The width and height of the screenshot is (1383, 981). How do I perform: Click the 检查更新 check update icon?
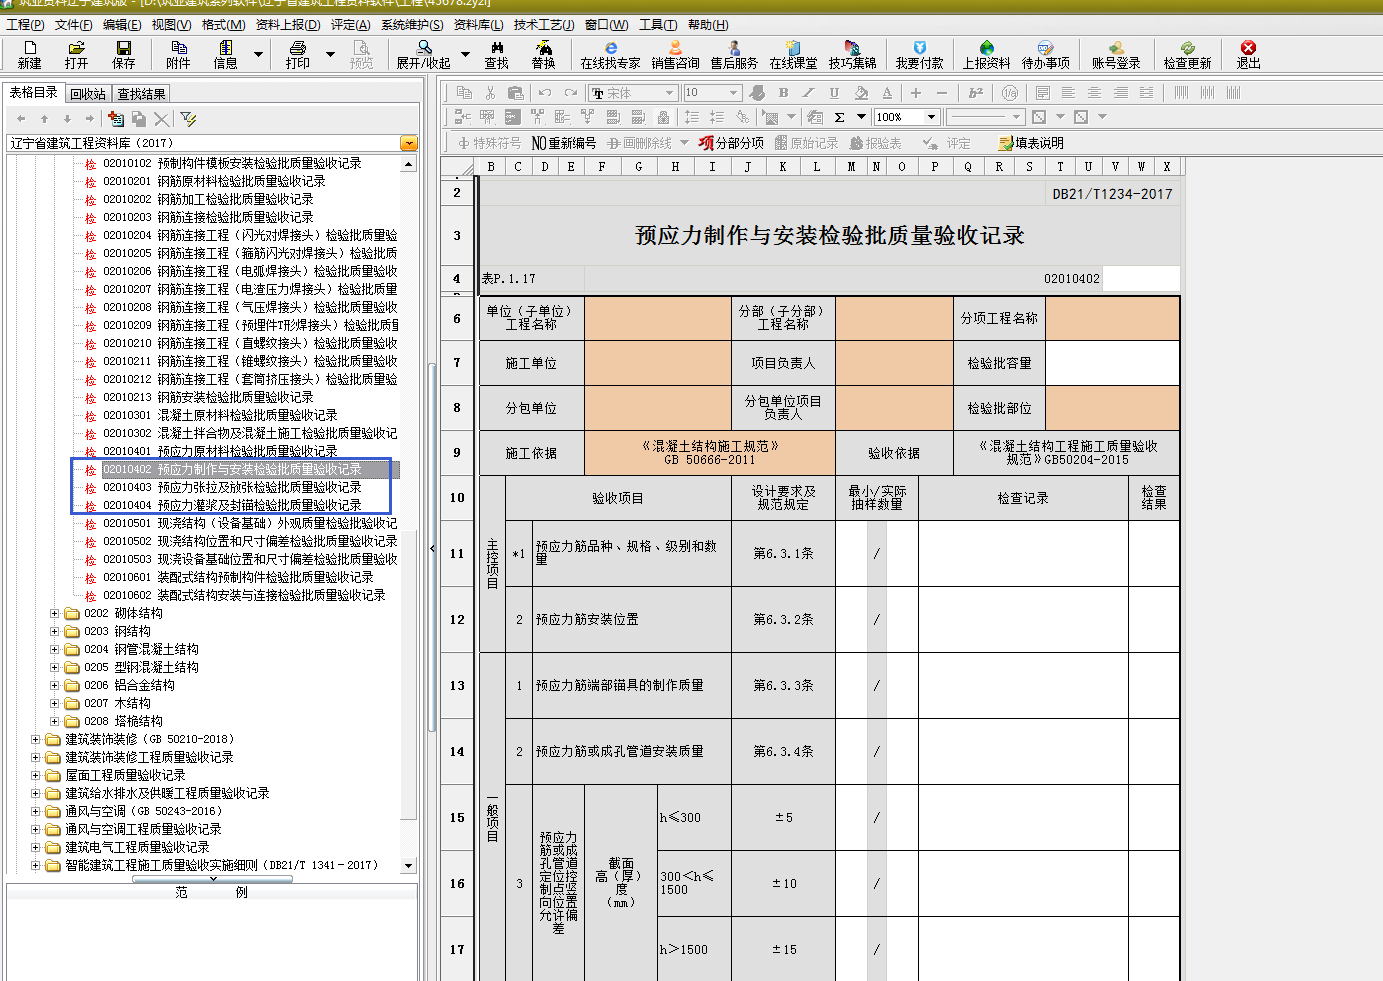[1187, 54]
